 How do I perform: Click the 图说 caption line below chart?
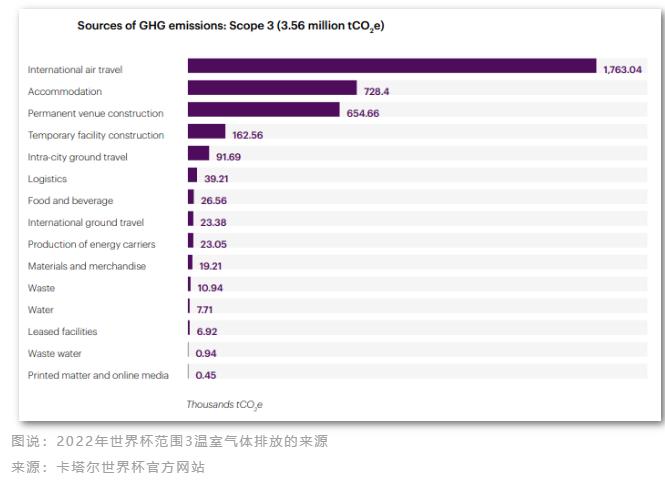[169, 441]
